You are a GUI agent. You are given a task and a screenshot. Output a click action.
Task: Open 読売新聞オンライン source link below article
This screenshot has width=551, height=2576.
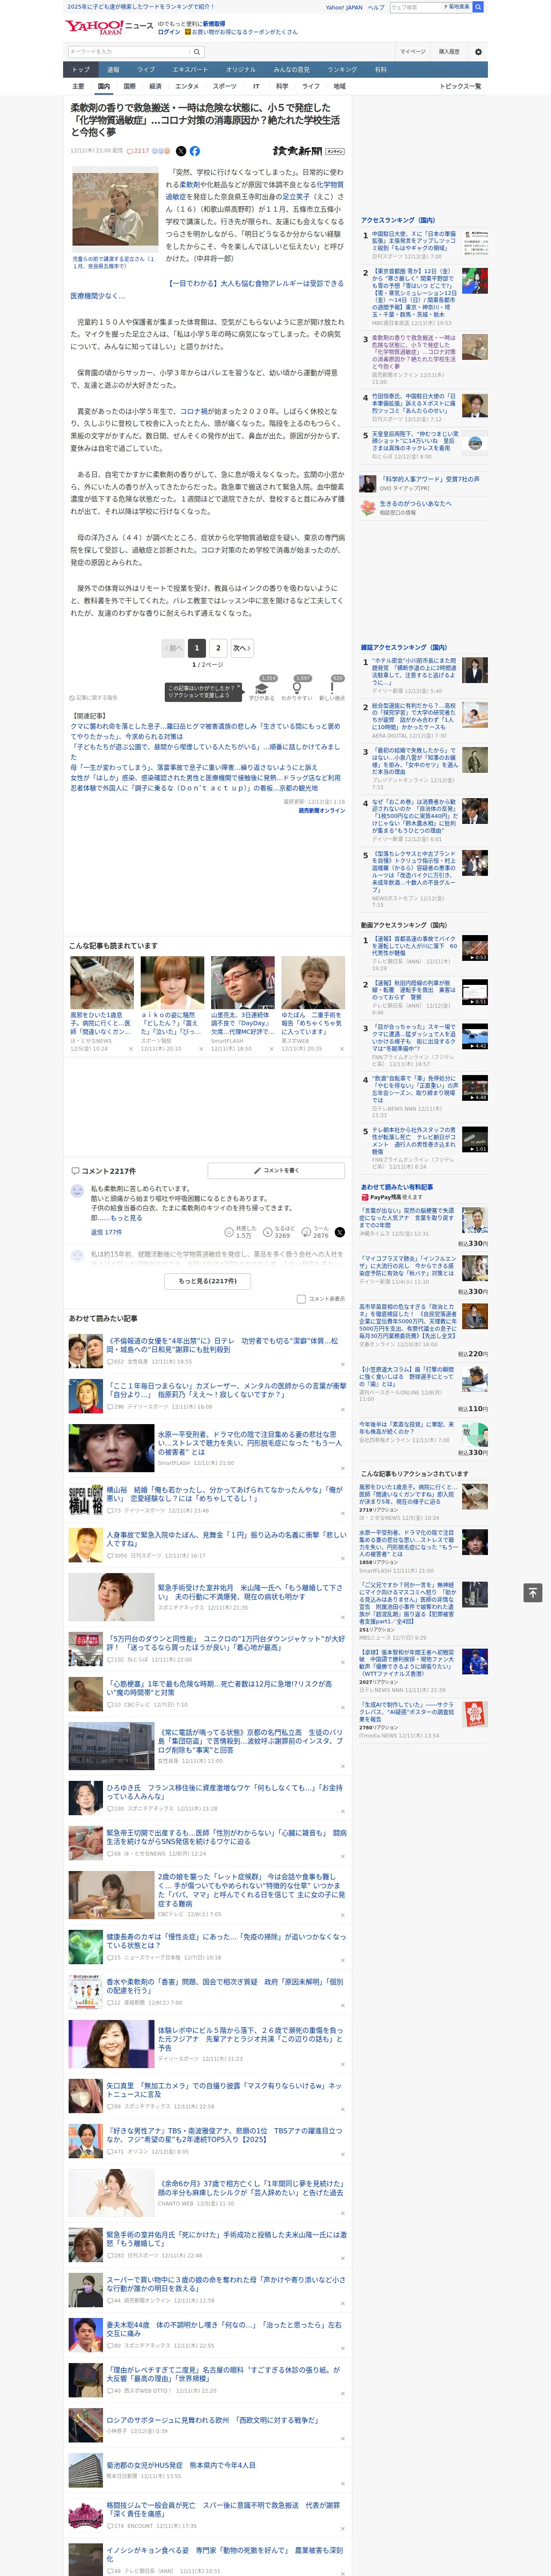[x=321, y=811]
